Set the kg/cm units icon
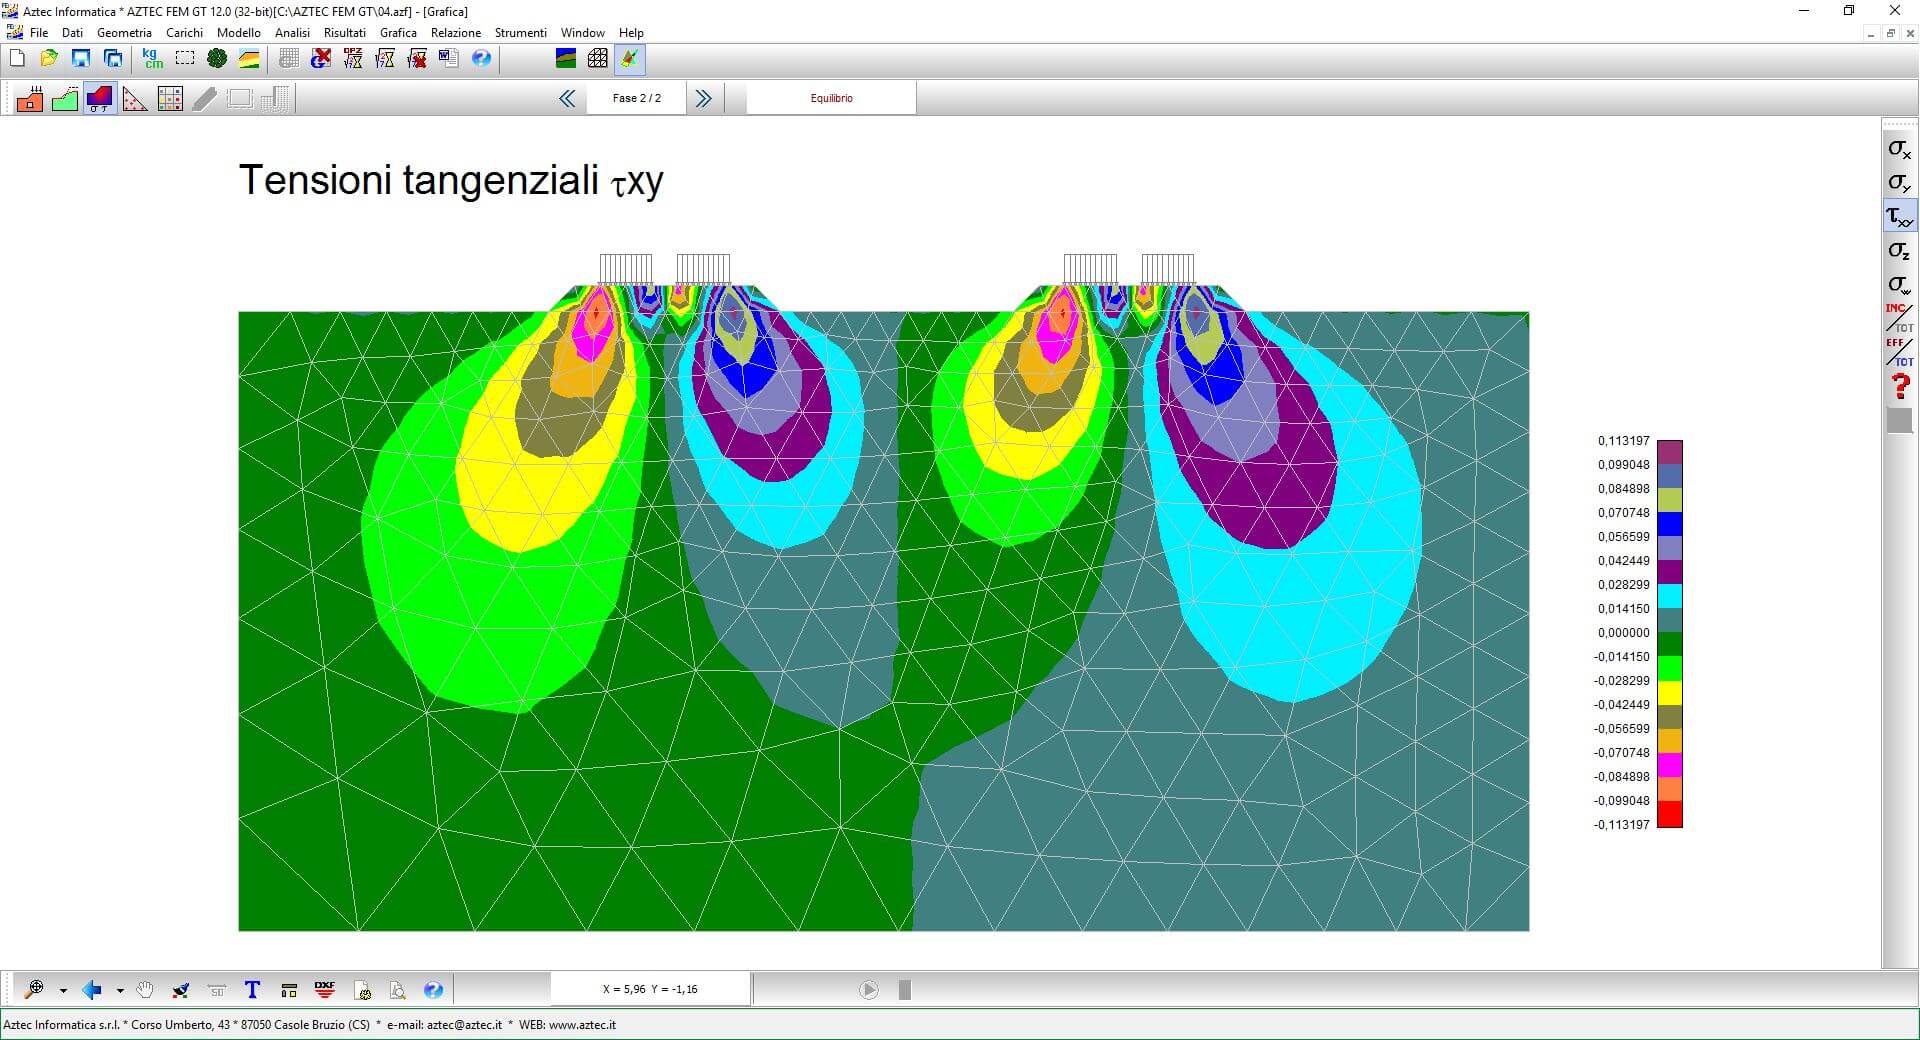 [x=152, y=59]
